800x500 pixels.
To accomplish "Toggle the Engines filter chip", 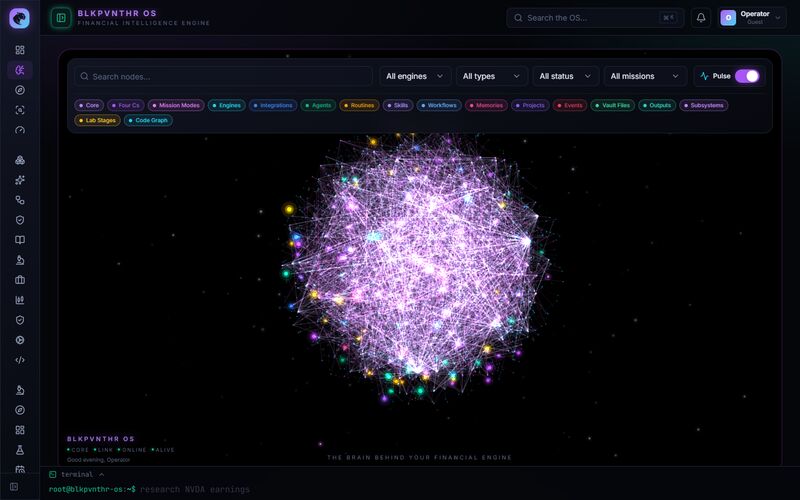I will (x=227, y=106).
